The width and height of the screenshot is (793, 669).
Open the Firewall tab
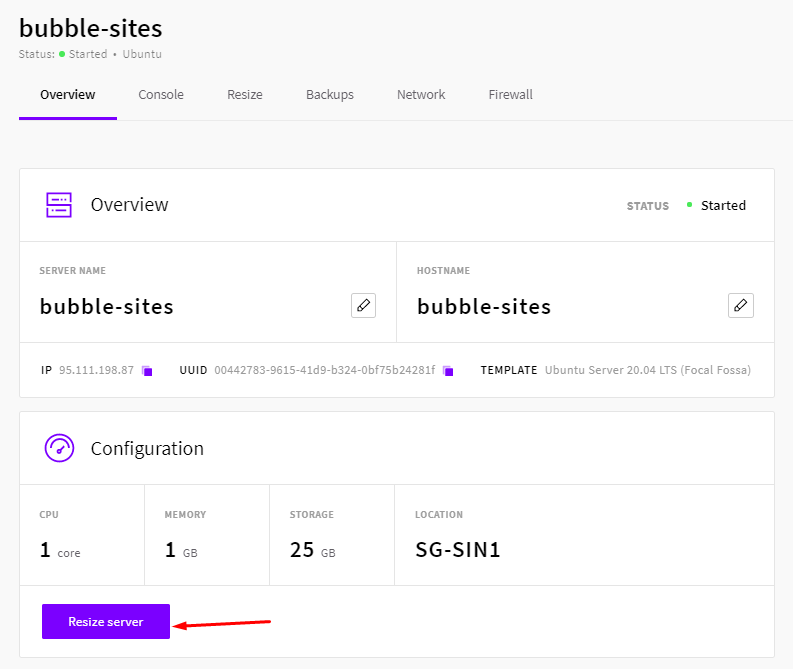coord(511,95)
